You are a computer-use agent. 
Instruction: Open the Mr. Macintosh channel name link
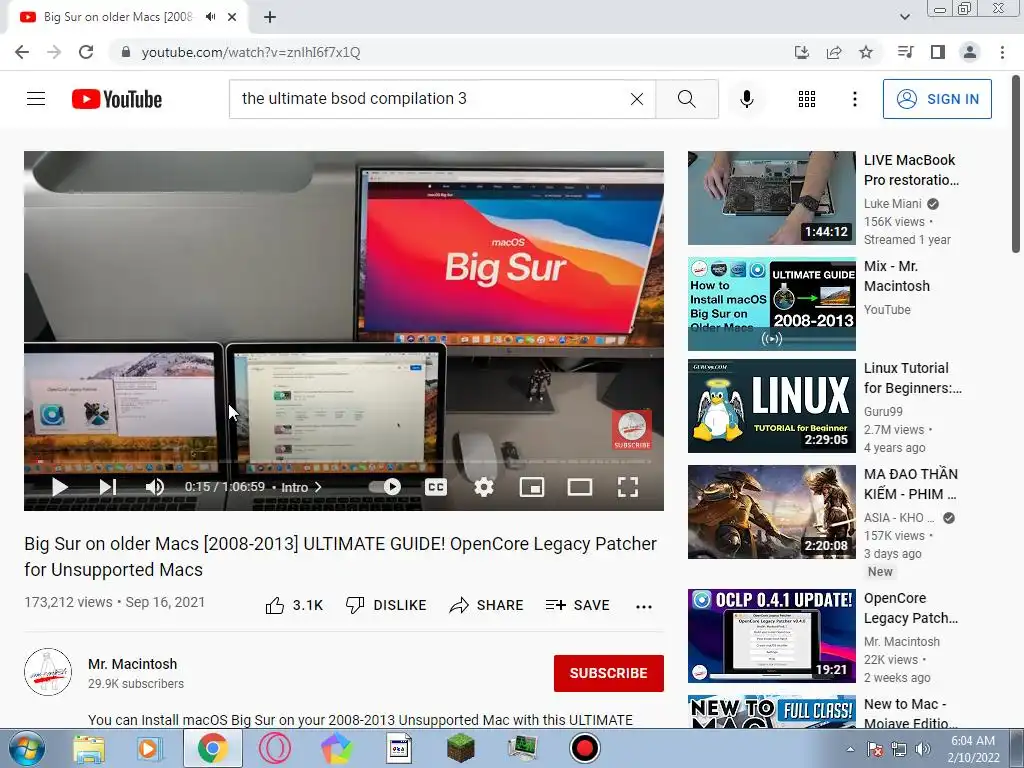click(133, 664)
